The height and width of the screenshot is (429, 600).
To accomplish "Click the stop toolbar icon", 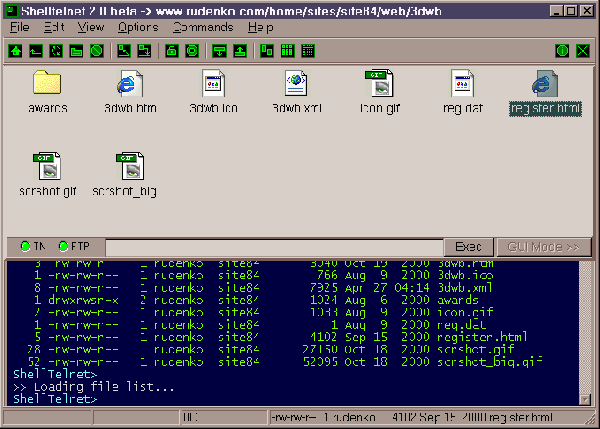I will click(x=96, y=50).
